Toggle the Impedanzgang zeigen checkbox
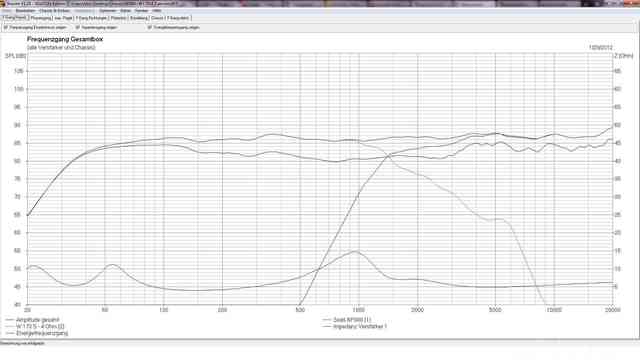640x360 pixels. tap(97, 27)
